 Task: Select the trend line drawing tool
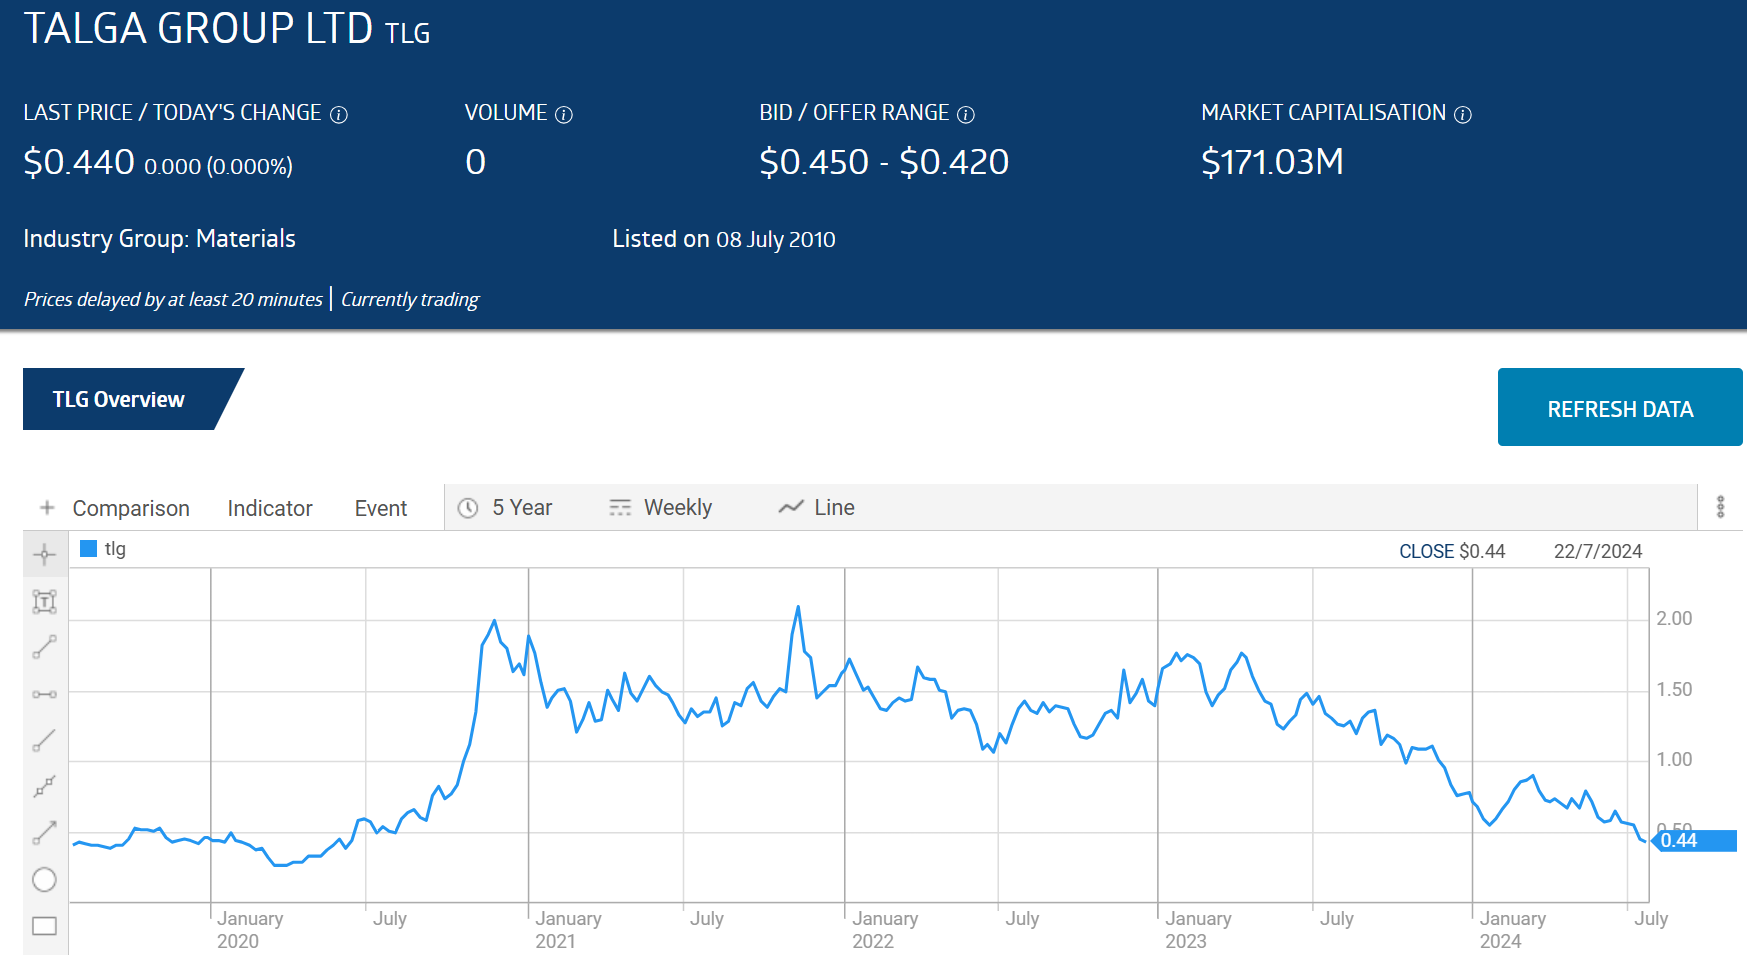(x=44, y=647)
